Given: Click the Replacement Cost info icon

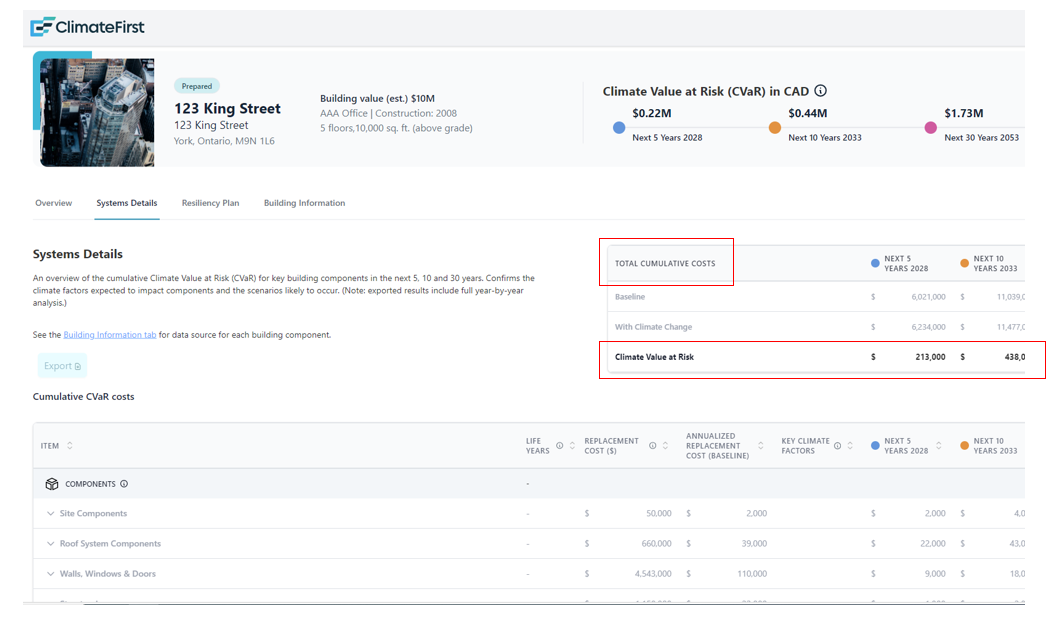Looking at the screenshot, I should click(652, 446).
